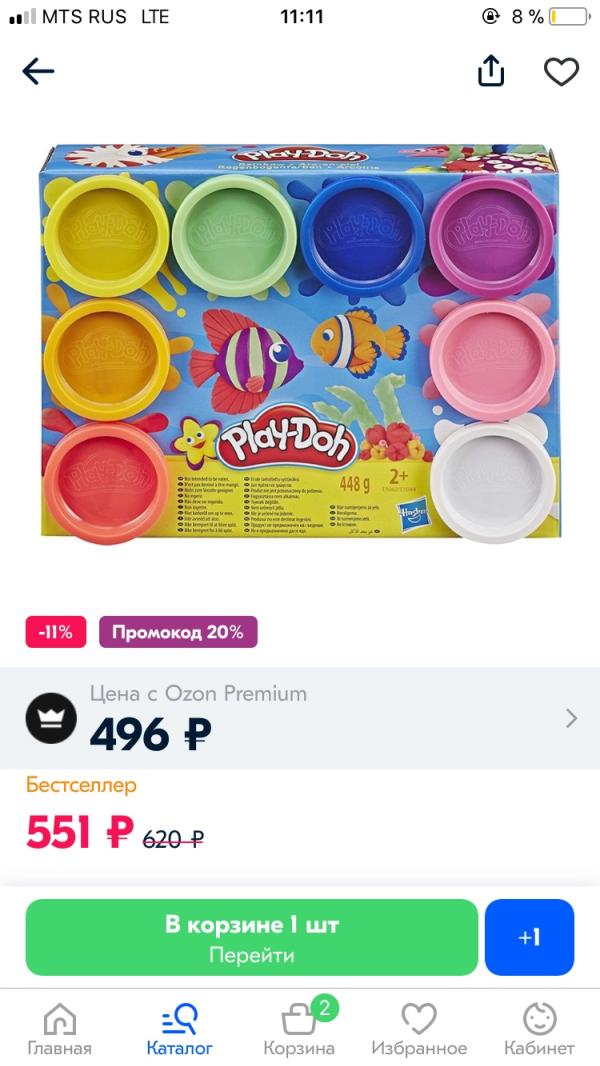Expand Ozon Premium price chevron
Image resolution: width=600 pixels, height=1066 pixels.
tap(571, 719)
